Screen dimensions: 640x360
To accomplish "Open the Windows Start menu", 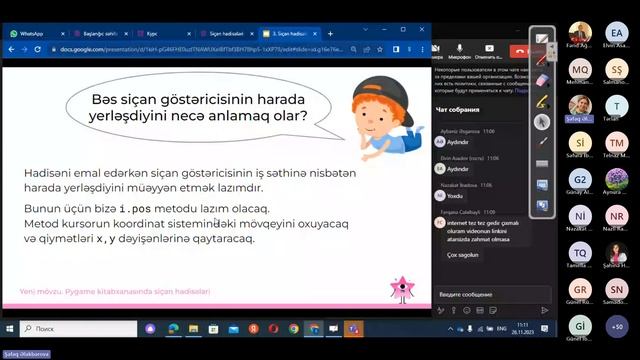I will 10,329.
